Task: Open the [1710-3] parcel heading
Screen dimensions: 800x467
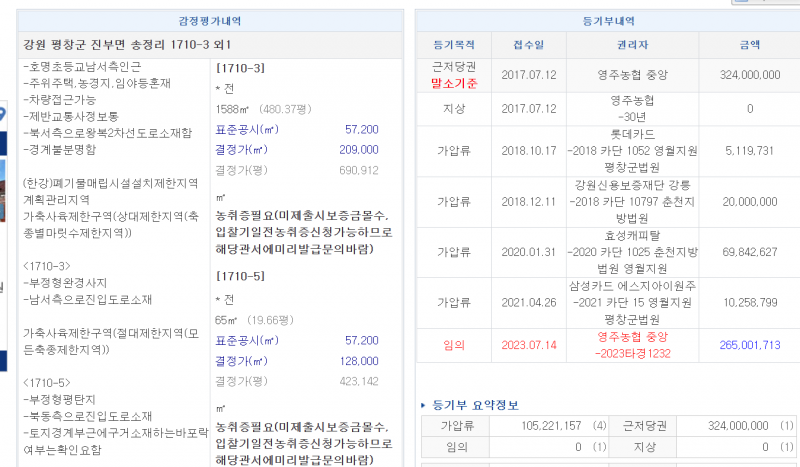Action: click(x=240, y=68)
